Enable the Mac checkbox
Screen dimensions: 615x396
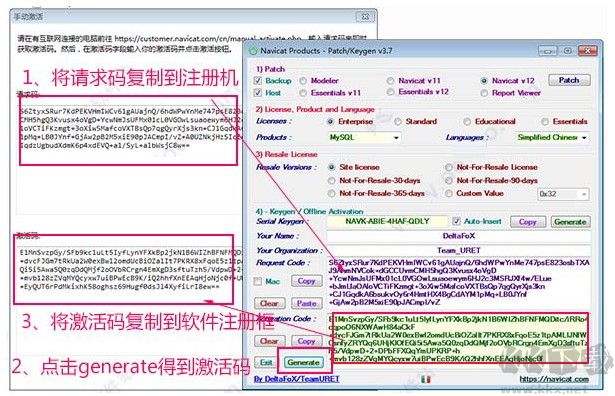[258, 282]
